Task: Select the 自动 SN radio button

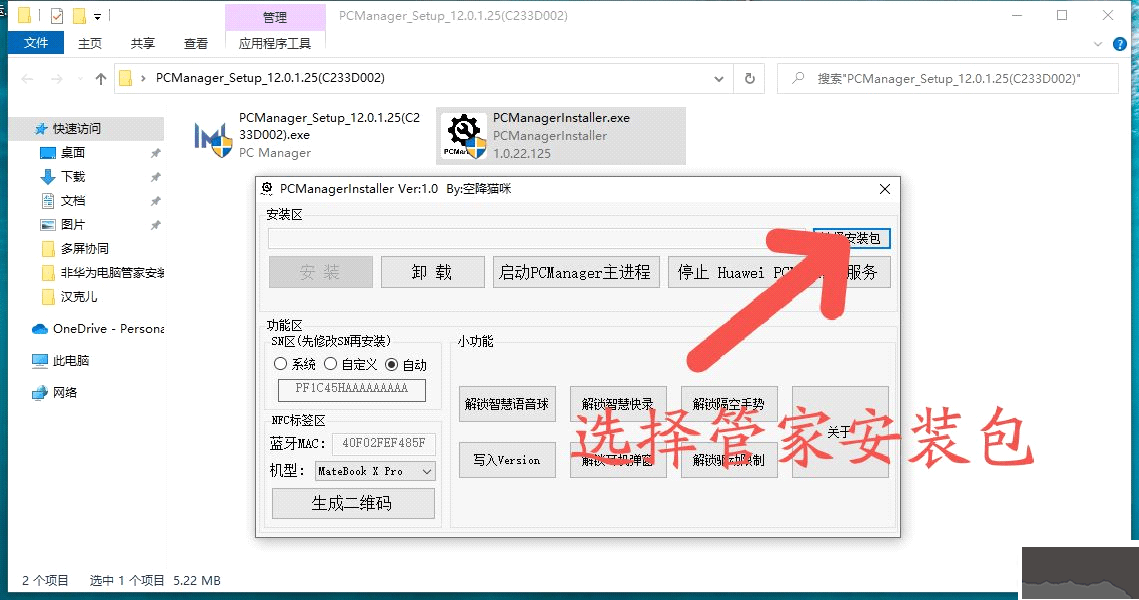Action: [x=392, y=365]
